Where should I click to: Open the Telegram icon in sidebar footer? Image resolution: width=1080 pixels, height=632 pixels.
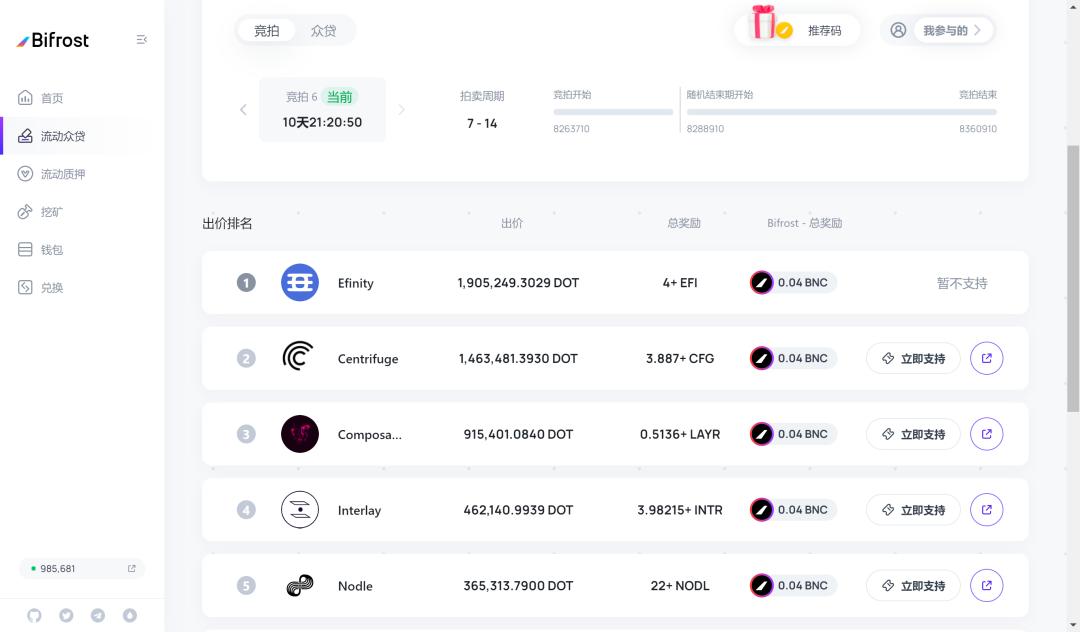[x=98, y=616]
